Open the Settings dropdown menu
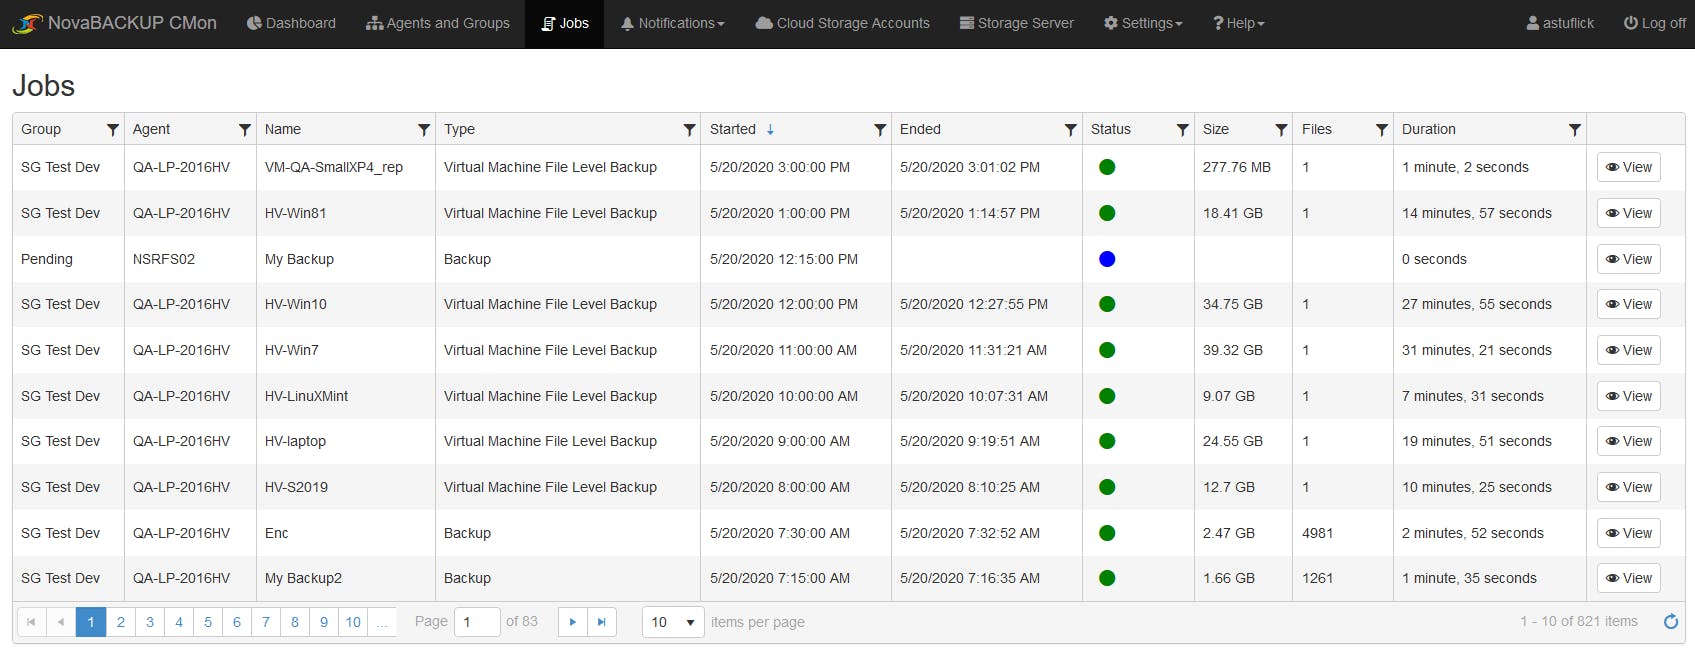The image size is (1695, 663). coord(1143,23)
